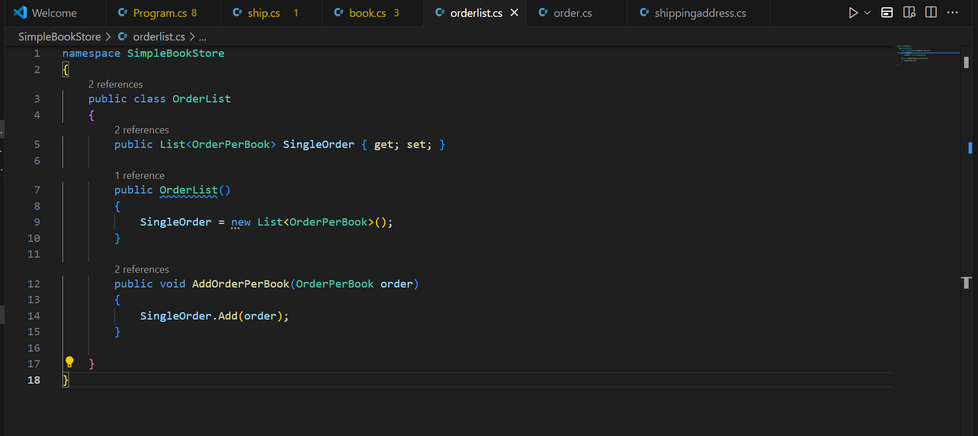Switch to the Welcome tab
Image resolution: width=978 pixels, height=436 pixels.
[53, 13]
